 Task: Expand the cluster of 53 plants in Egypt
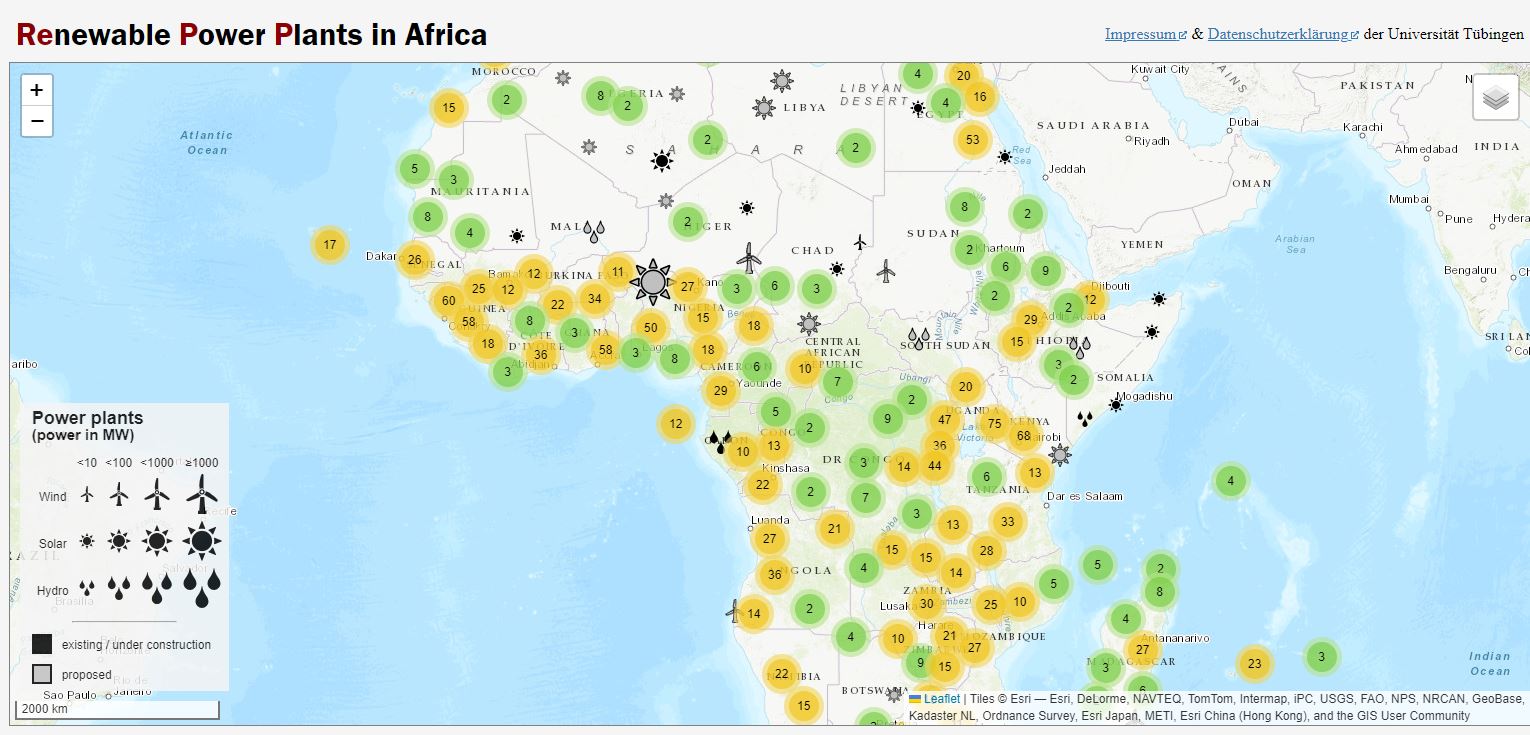(972, 140)
